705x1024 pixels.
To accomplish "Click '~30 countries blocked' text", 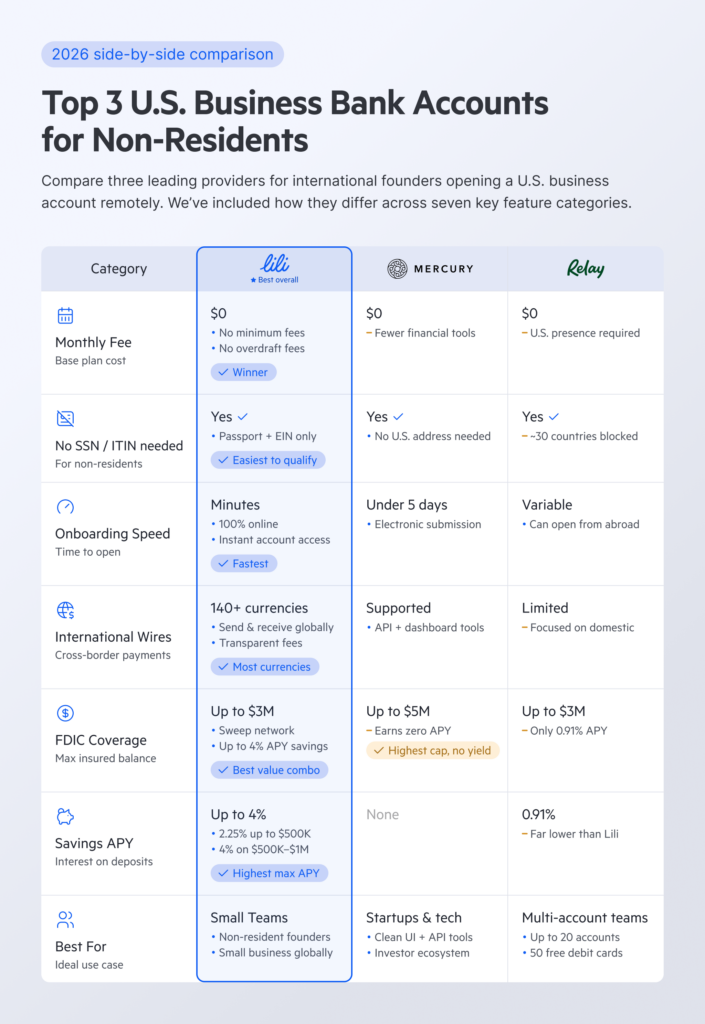I will [584, 436].
